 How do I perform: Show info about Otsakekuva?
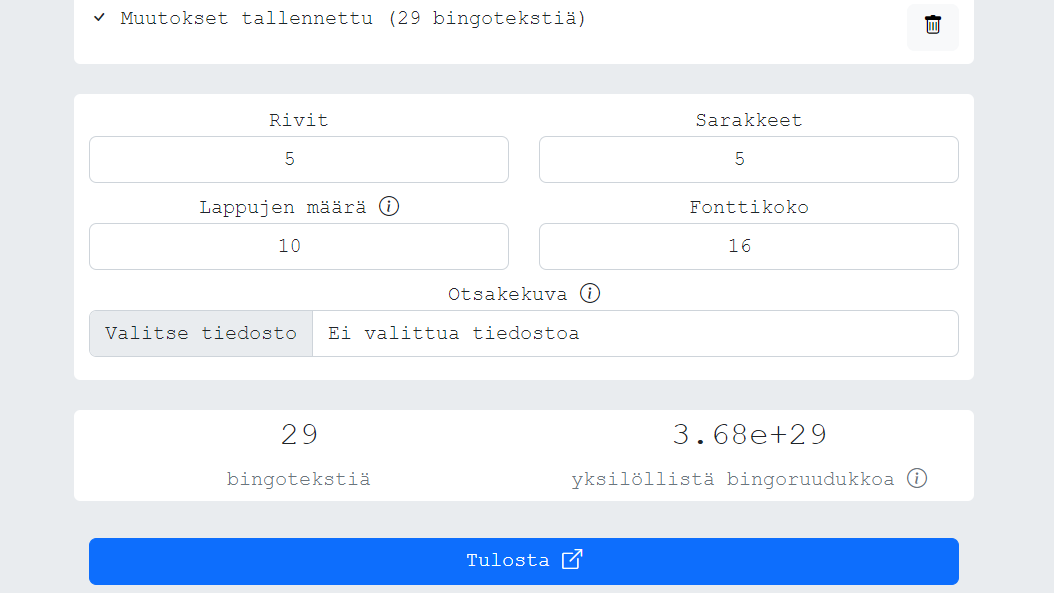click(590, 293)
